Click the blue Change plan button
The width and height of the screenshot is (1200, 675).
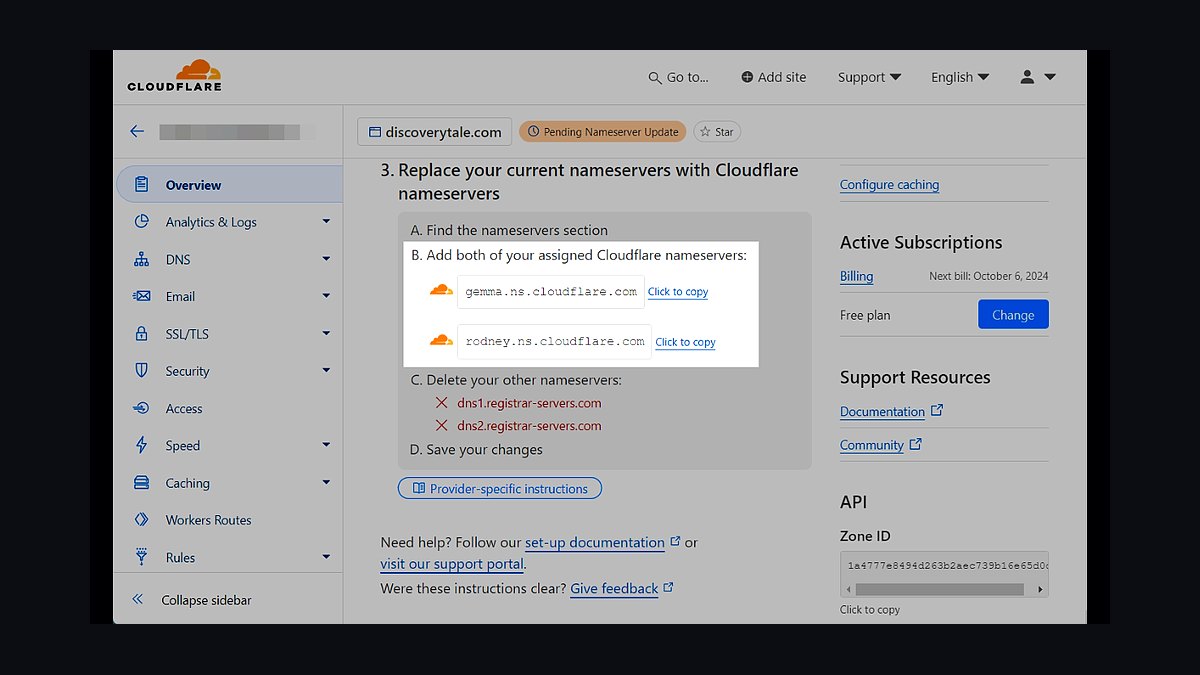tap(1013, 314)
